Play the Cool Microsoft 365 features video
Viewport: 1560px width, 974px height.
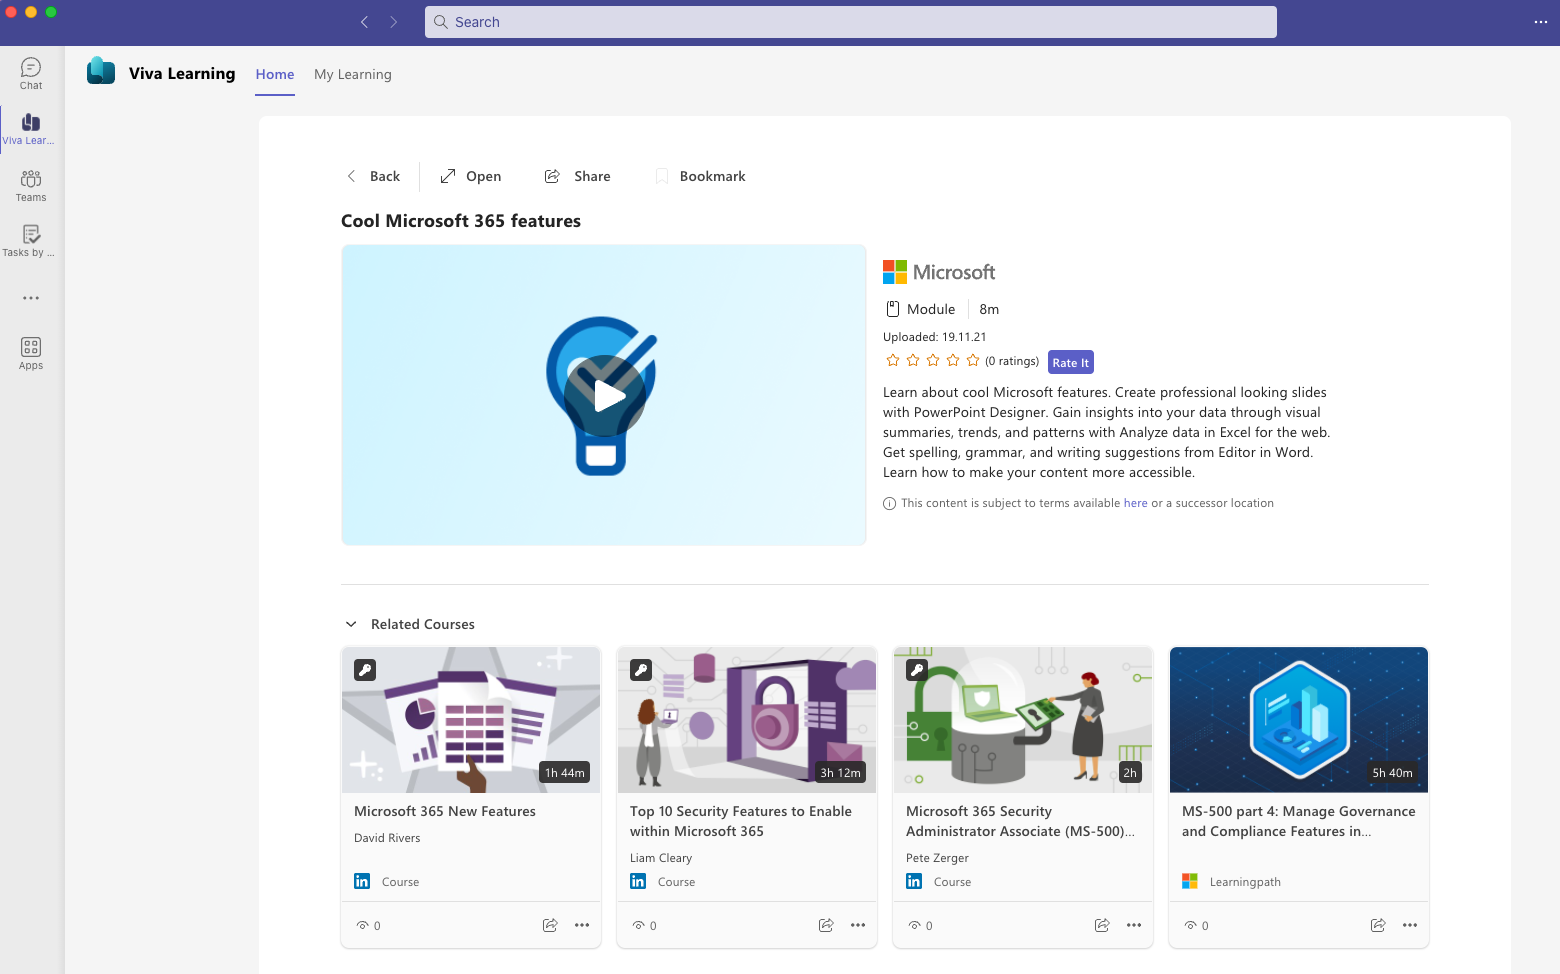tap(604, 396)
